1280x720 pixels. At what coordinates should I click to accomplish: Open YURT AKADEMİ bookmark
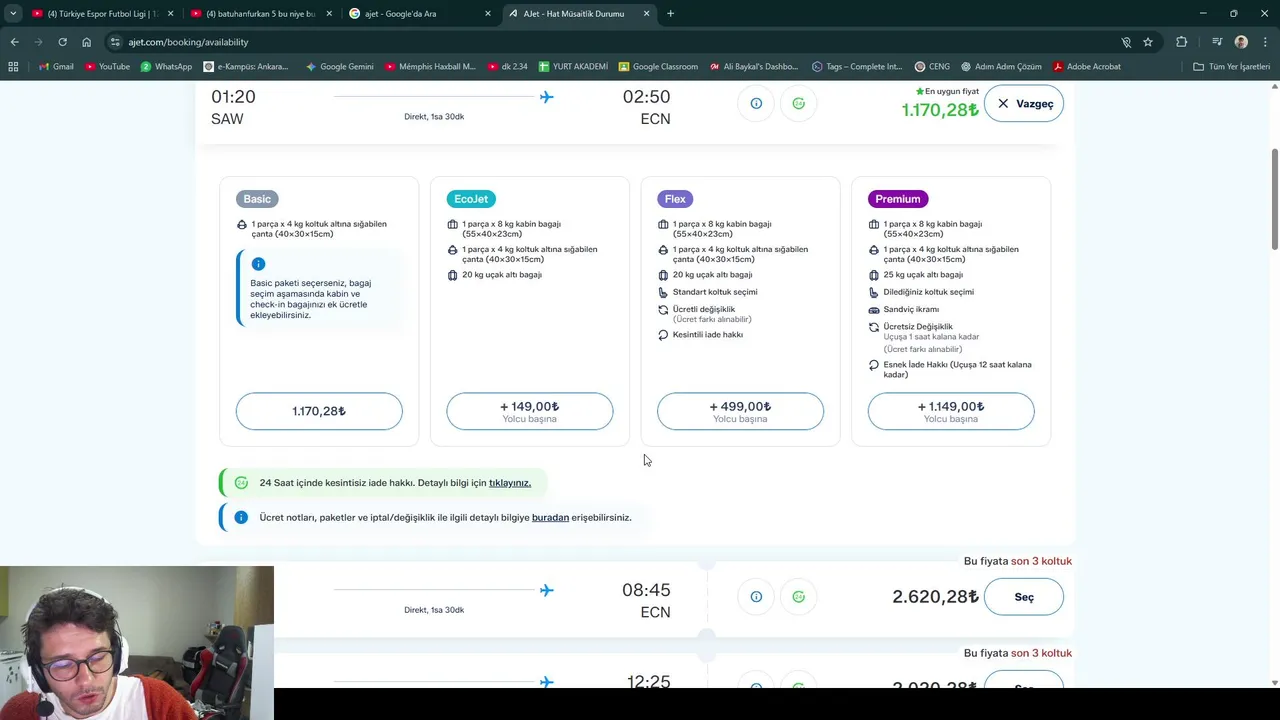pyautogui.click(x=573, y=67)
